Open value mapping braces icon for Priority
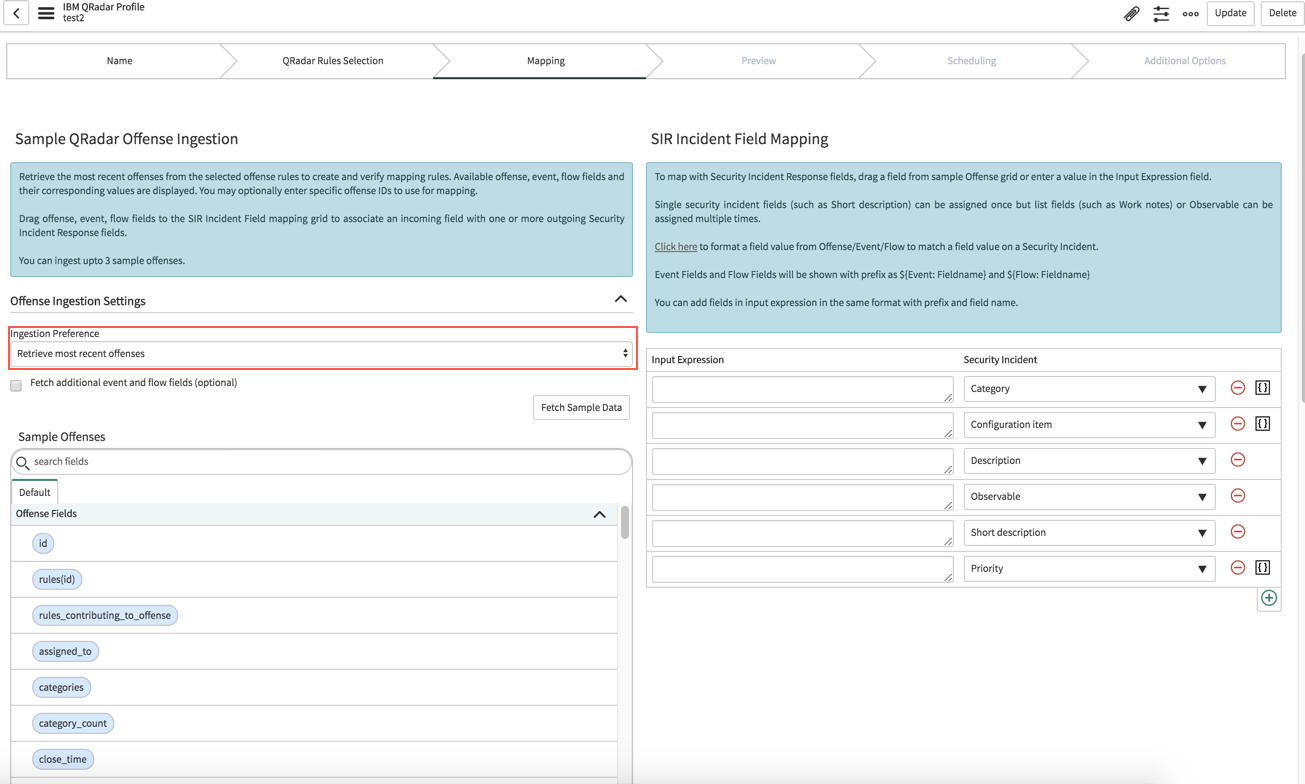 point(1263,568)
